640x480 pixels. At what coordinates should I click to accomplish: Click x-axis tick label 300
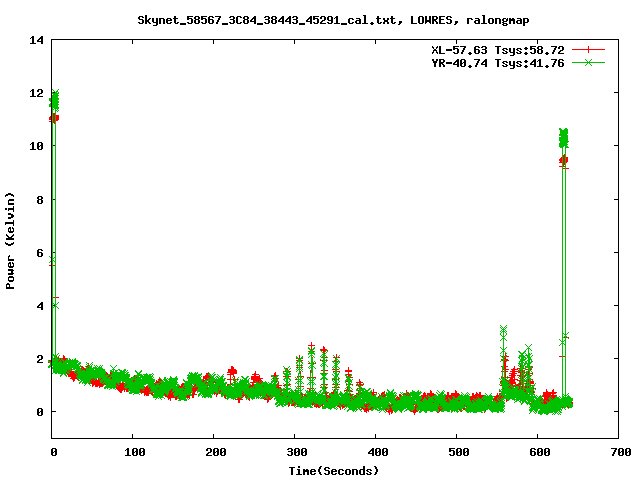(297, 452)
